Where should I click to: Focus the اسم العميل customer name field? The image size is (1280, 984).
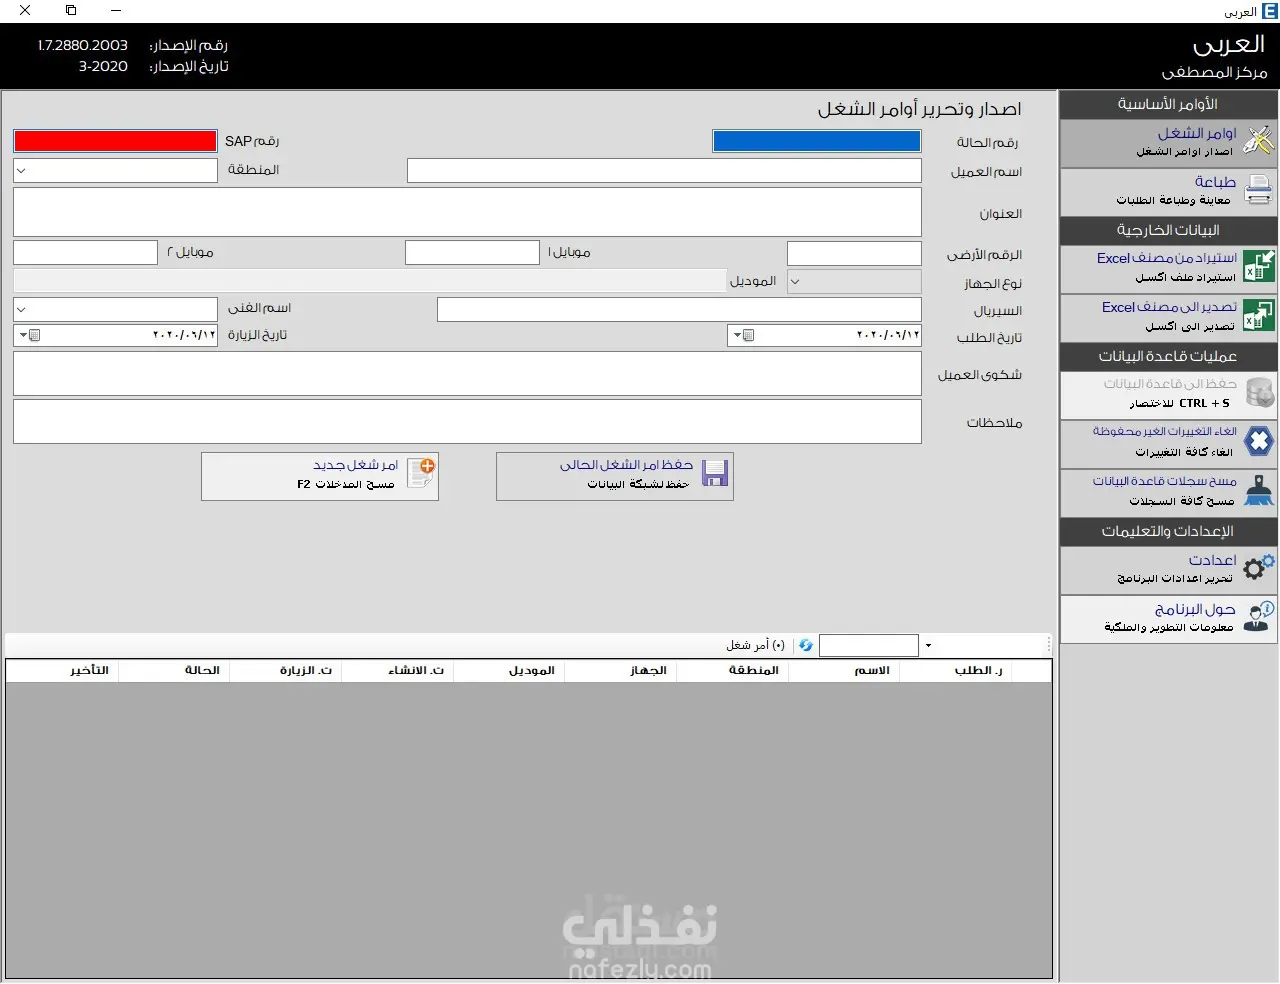click(664, 171)
